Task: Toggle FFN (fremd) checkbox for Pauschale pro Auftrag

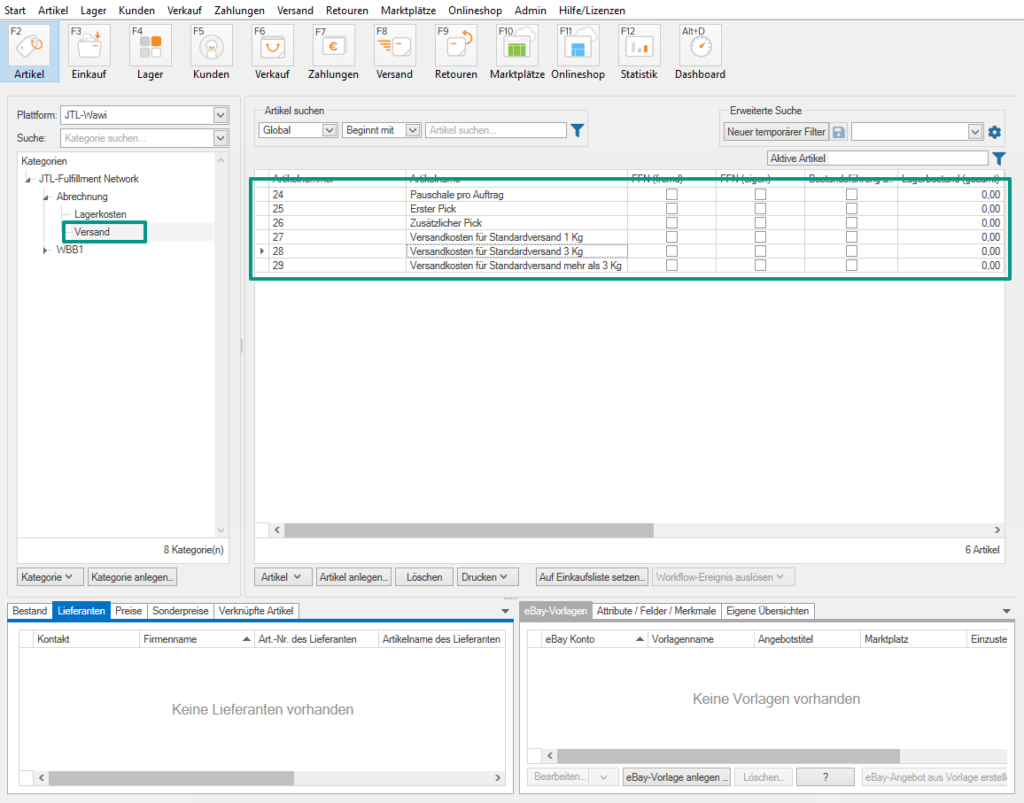Action: [671, 195]
